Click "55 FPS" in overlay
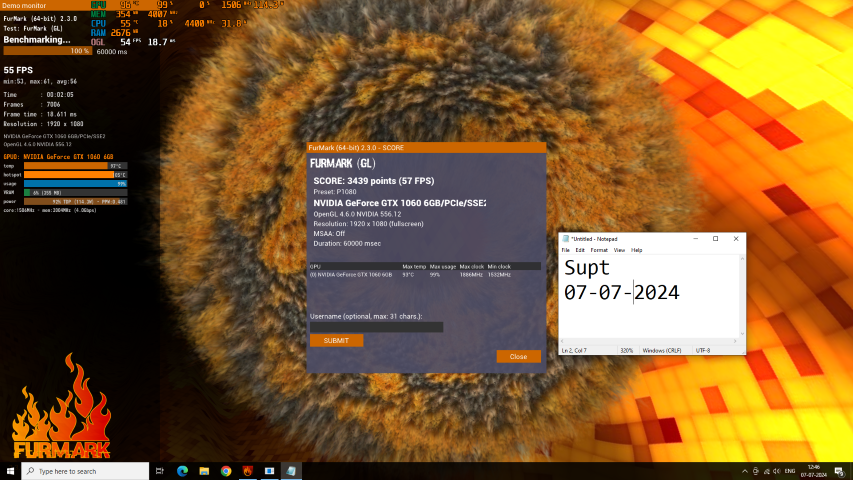853x480 pixels. 18,70
